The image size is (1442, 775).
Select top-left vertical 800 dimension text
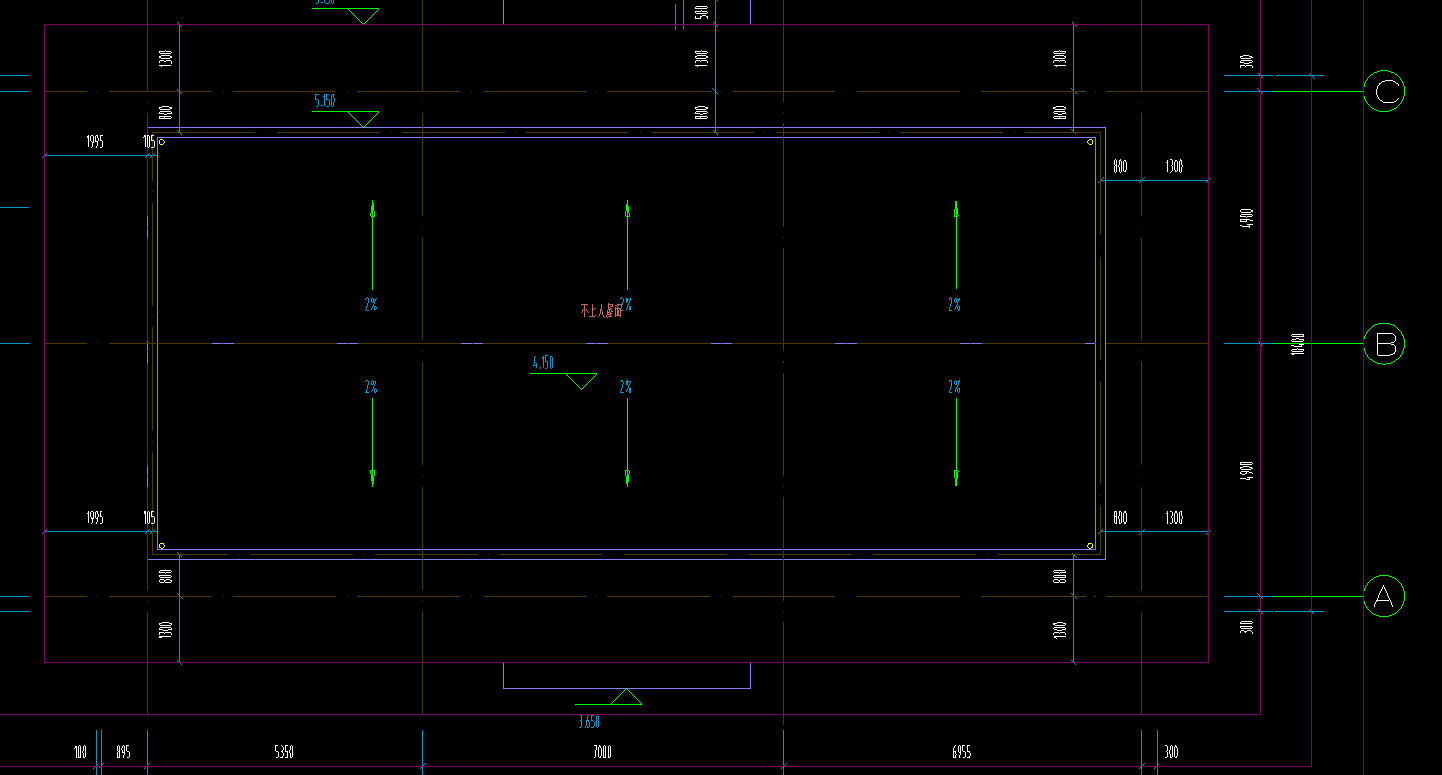[165, 113]
